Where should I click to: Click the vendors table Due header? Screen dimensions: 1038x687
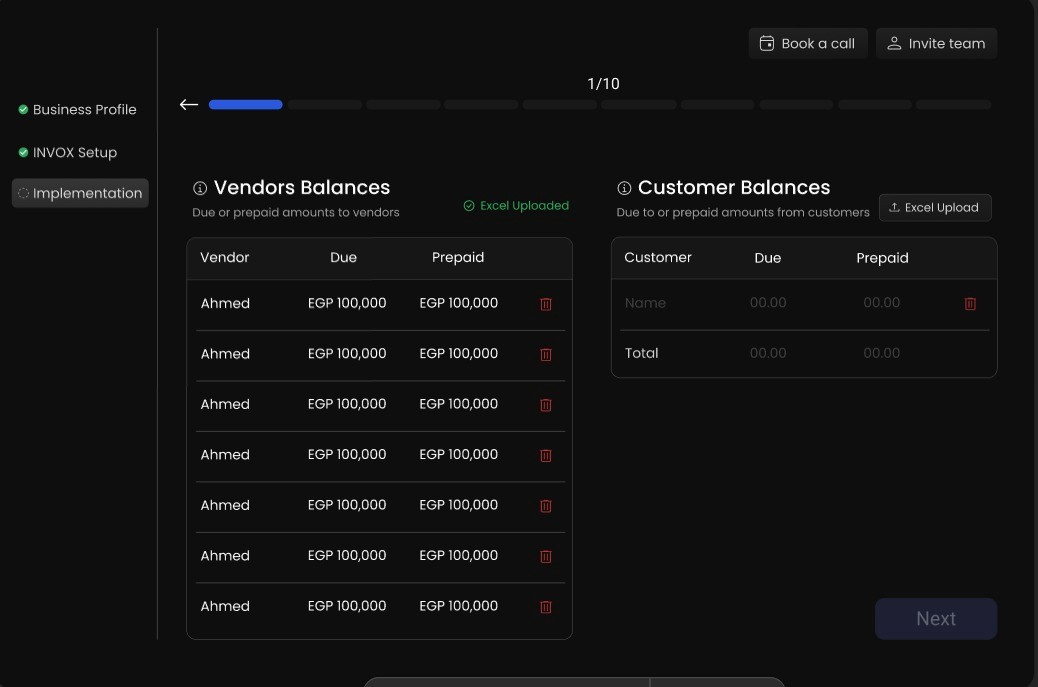pyautogui.click(x=344, y=257)
